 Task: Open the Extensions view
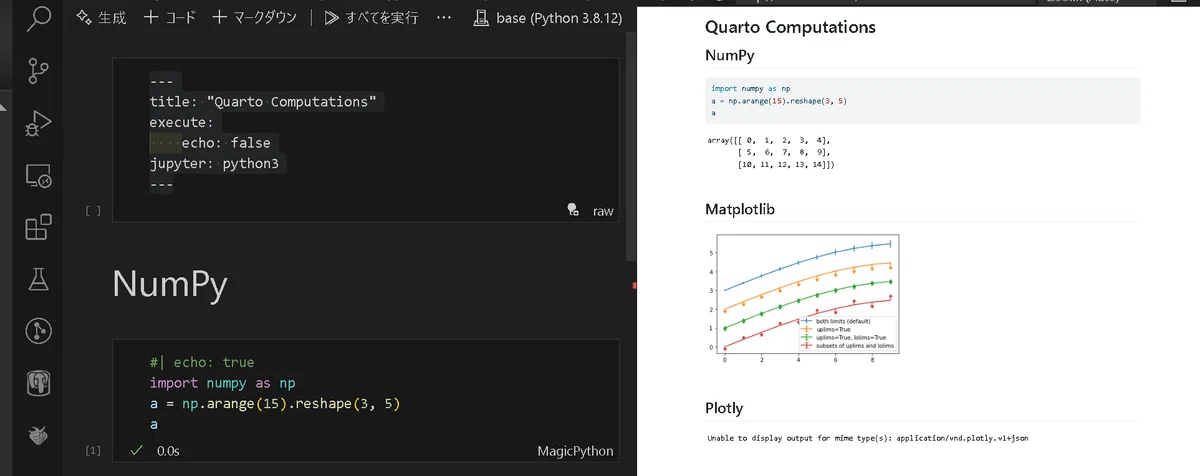[39, 227]
